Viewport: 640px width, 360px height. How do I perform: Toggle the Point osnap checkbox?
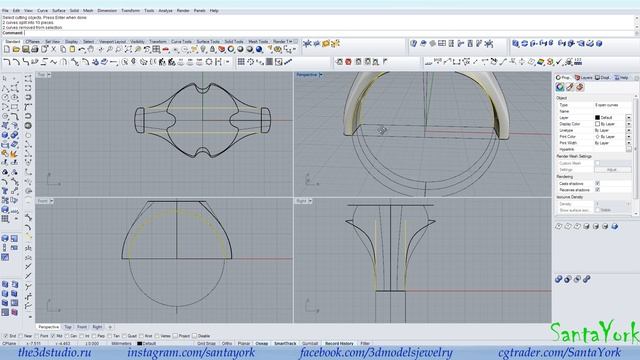[37, 336]
